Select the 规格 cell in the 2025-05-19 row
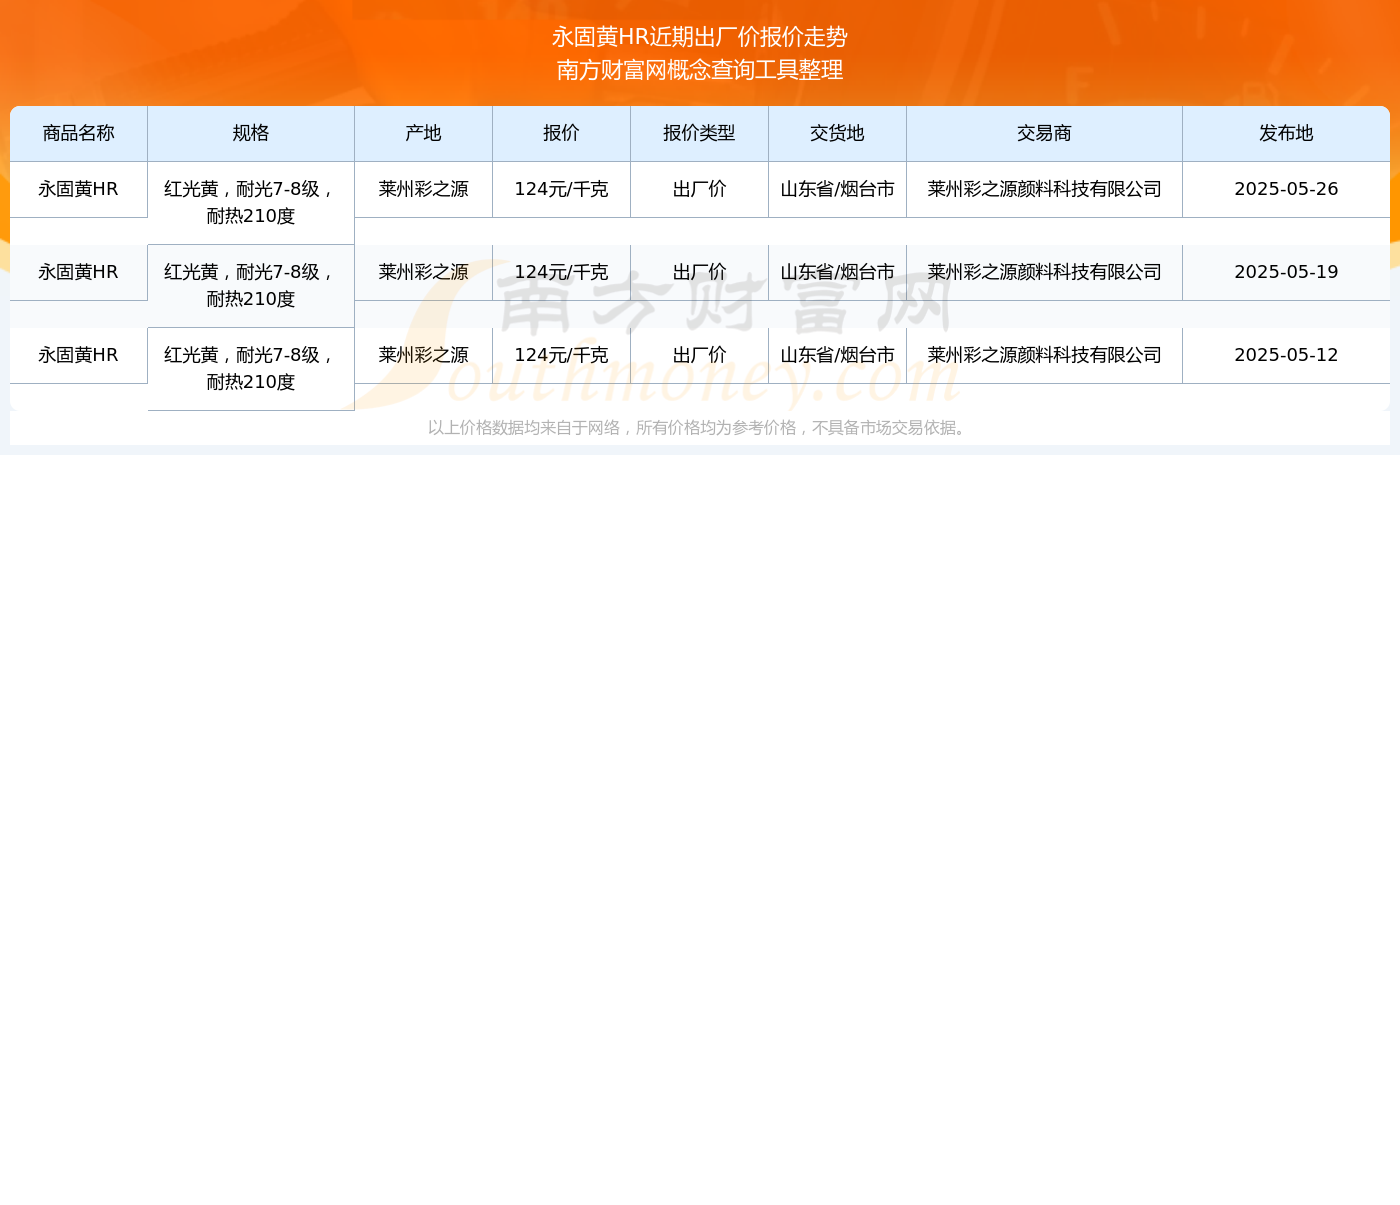This screenshot has height=1205, width=1400. (251, 286)
